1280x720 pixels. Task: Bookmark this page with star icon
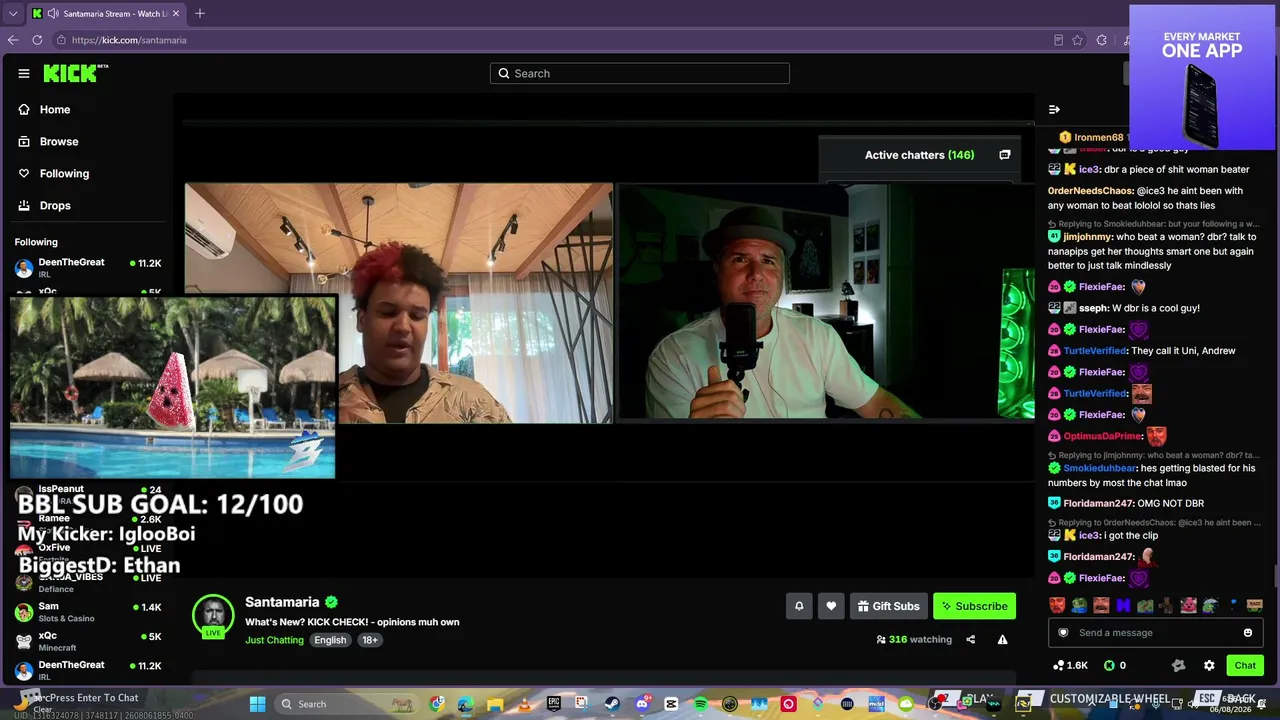1077,40
